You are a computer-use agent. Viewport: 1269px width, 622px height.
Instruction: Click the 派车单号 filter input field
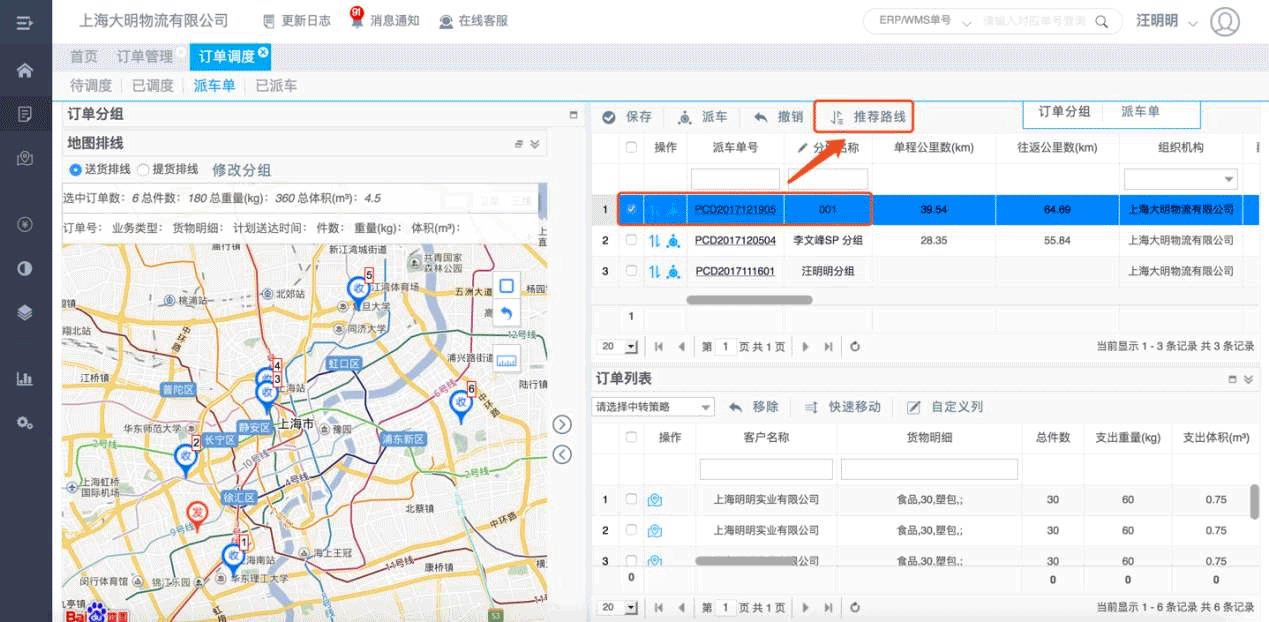point(735,179)
